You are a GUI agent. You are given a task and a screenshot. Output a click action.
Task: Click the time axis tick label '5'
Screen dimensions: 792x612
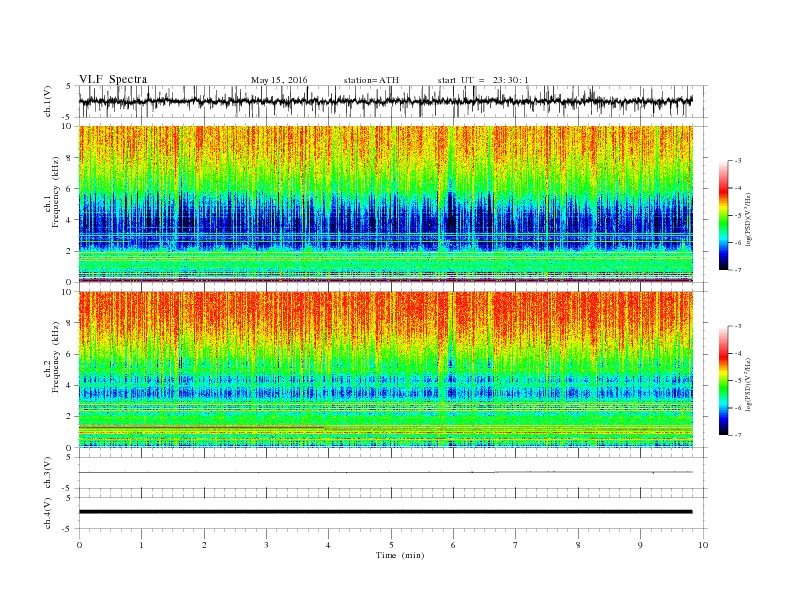point(391,545)
